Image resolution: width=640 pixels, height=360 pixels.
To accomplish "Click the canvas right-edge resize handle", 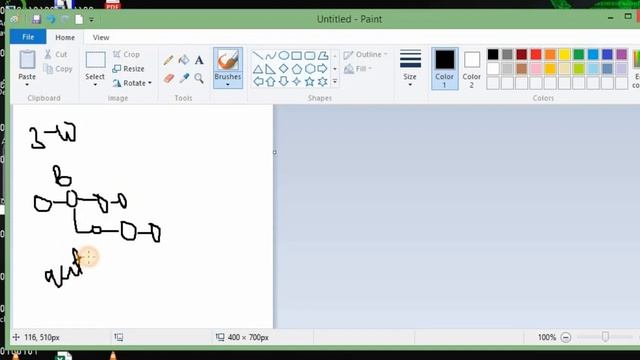I will click(275, 153).
